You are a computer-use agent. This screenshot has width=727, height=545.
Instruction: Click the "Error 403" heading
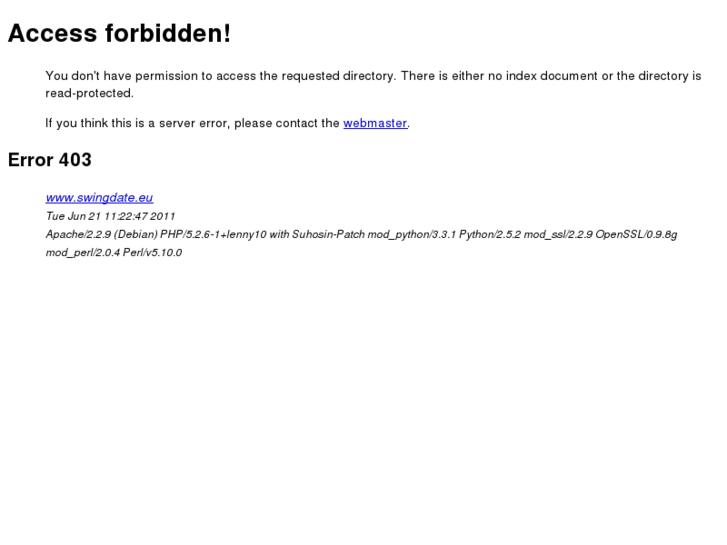tap(50, 160)
